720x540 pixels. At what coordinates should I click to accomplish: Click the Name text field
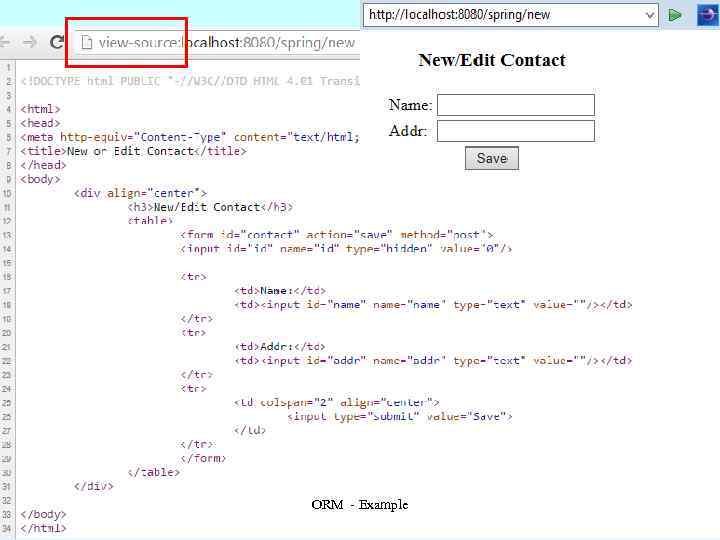pos(516,105)
